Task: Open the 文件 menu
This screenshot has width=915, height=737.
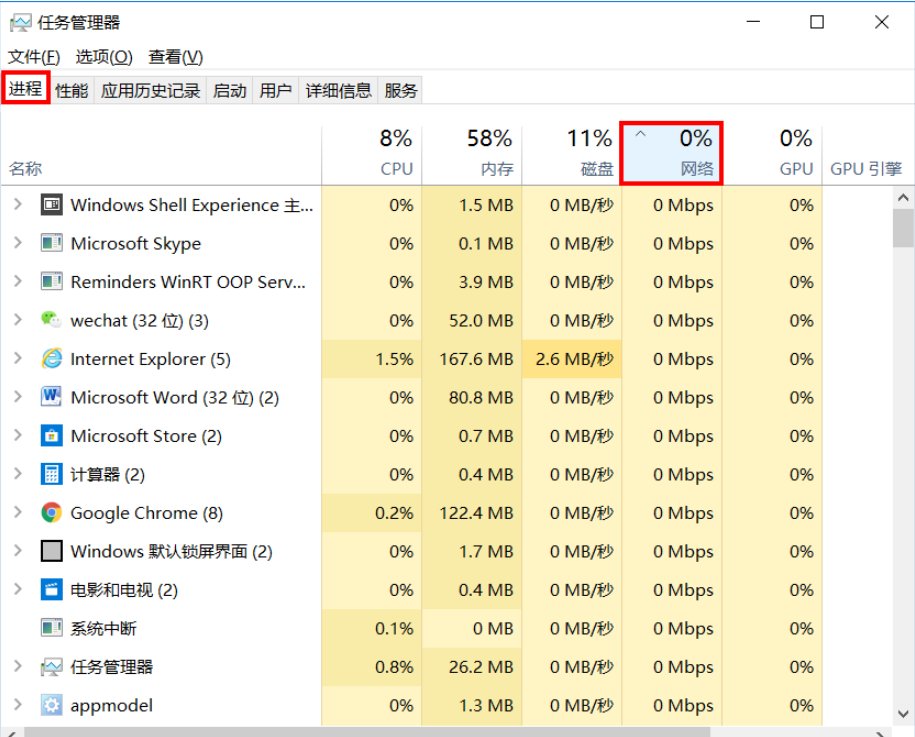Action: (32, 56)
